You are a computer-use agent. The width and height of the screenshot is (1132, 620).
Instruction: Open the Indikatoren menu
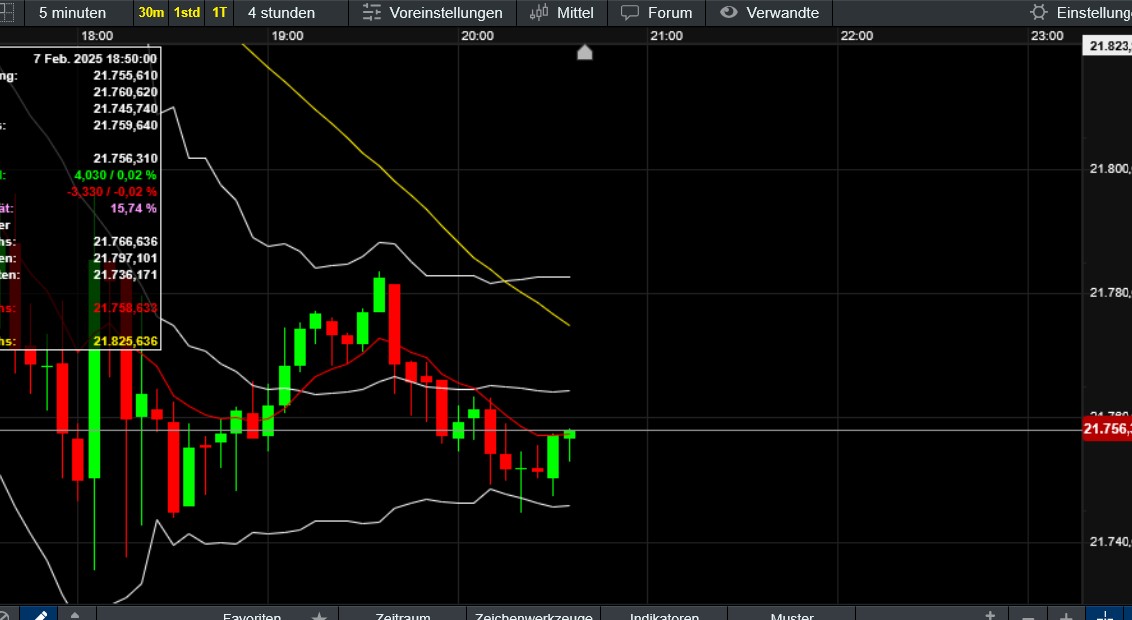coord(664,617)
